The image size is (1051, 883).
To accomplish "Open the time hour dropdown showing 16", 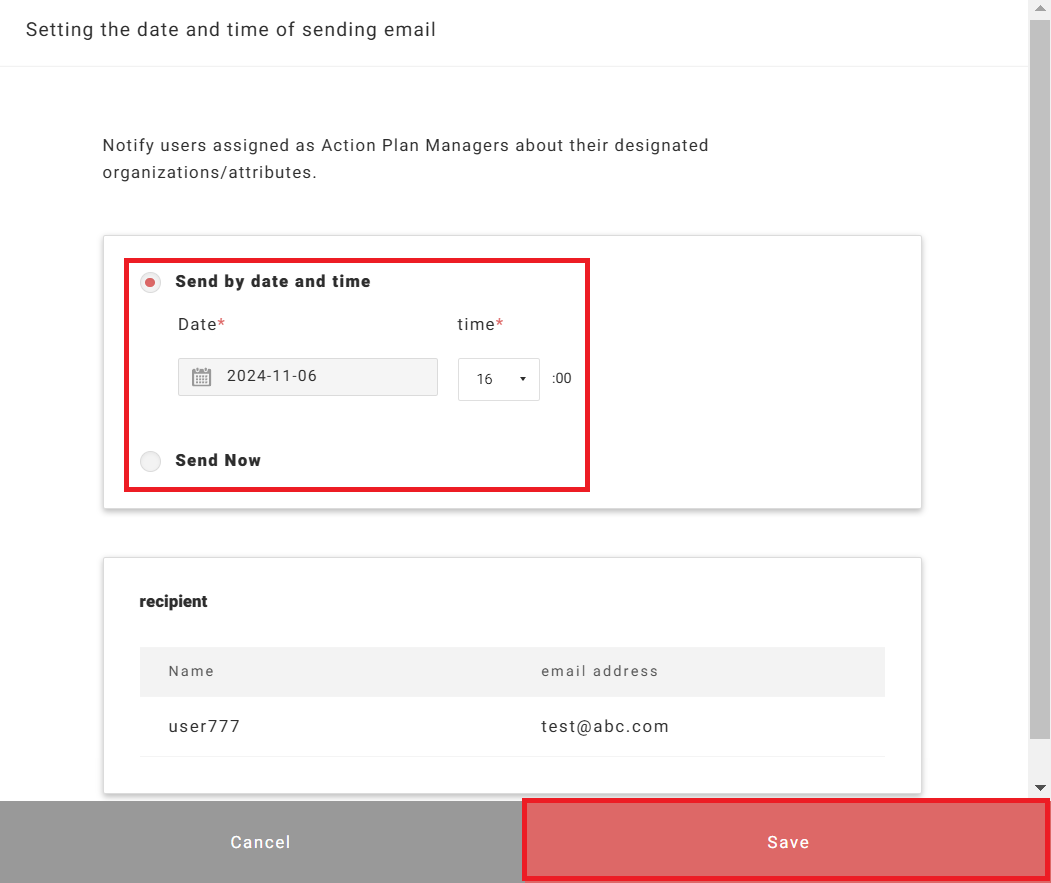I will coord(497,379).
